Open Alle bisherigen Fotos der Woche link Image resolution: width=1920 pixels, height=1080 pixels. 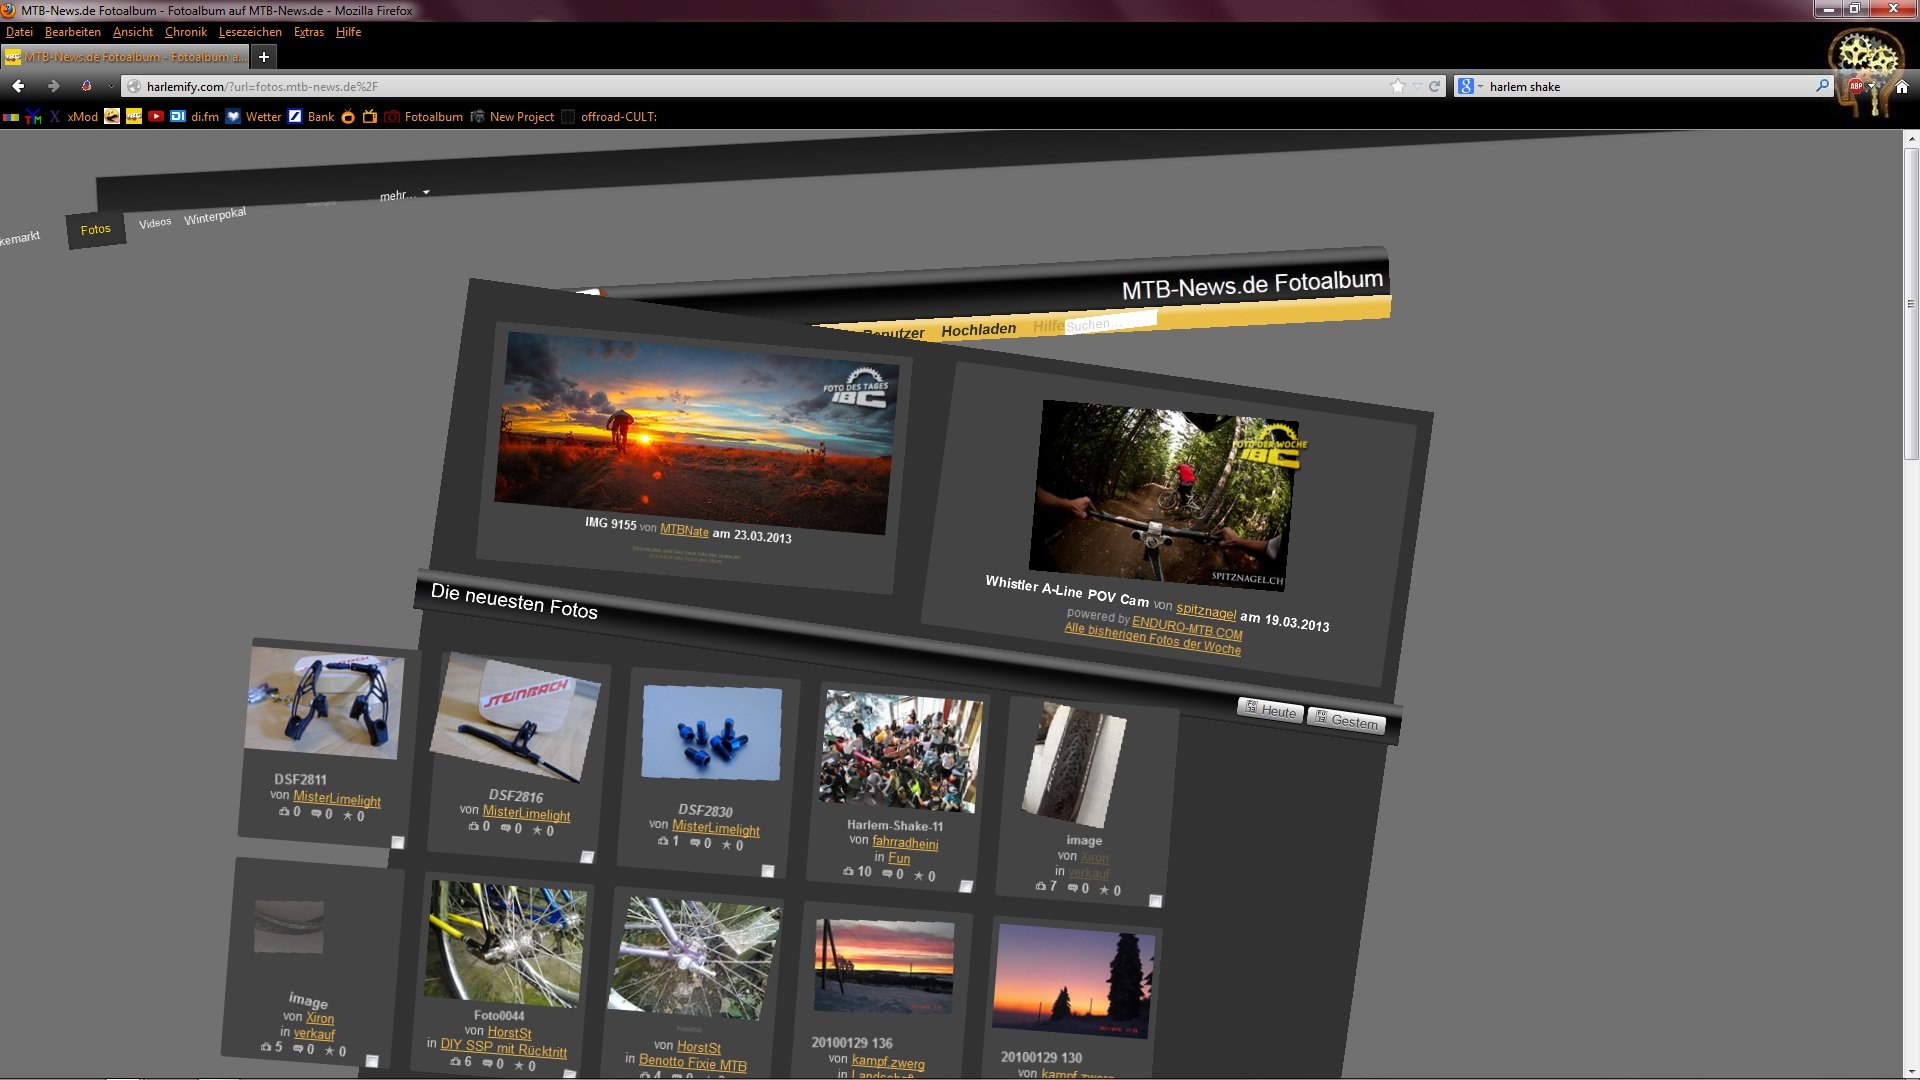[x=1152, y=638]
